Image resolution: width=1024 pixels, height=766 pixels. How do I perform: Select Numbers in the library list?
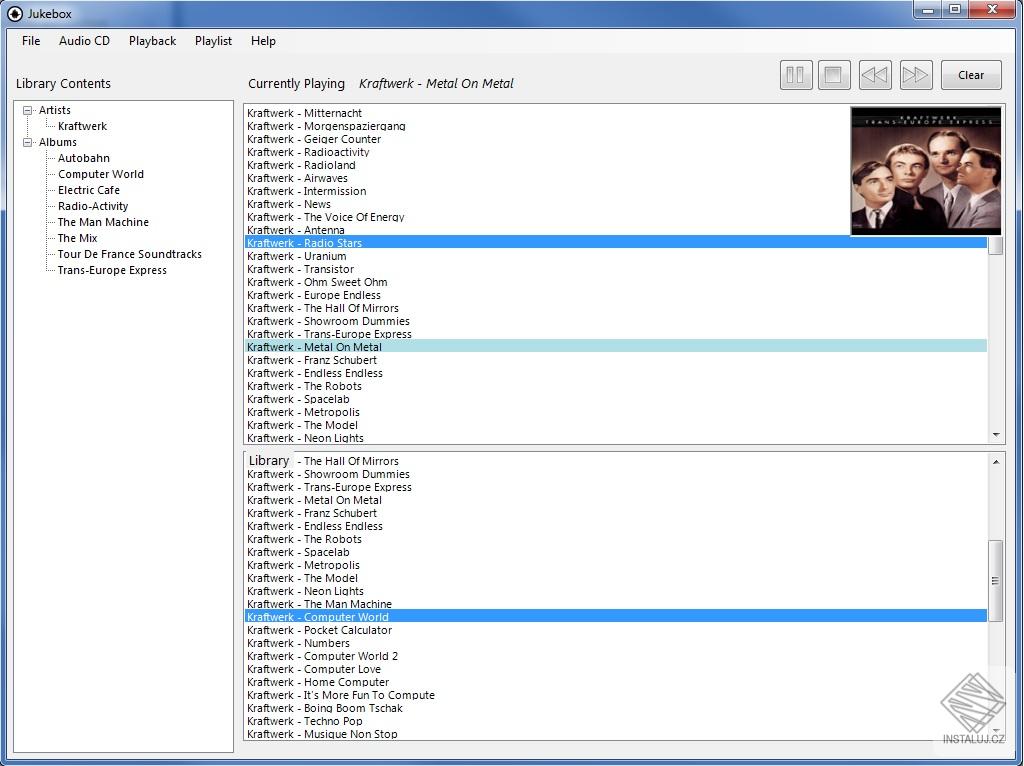pos(298,643)
